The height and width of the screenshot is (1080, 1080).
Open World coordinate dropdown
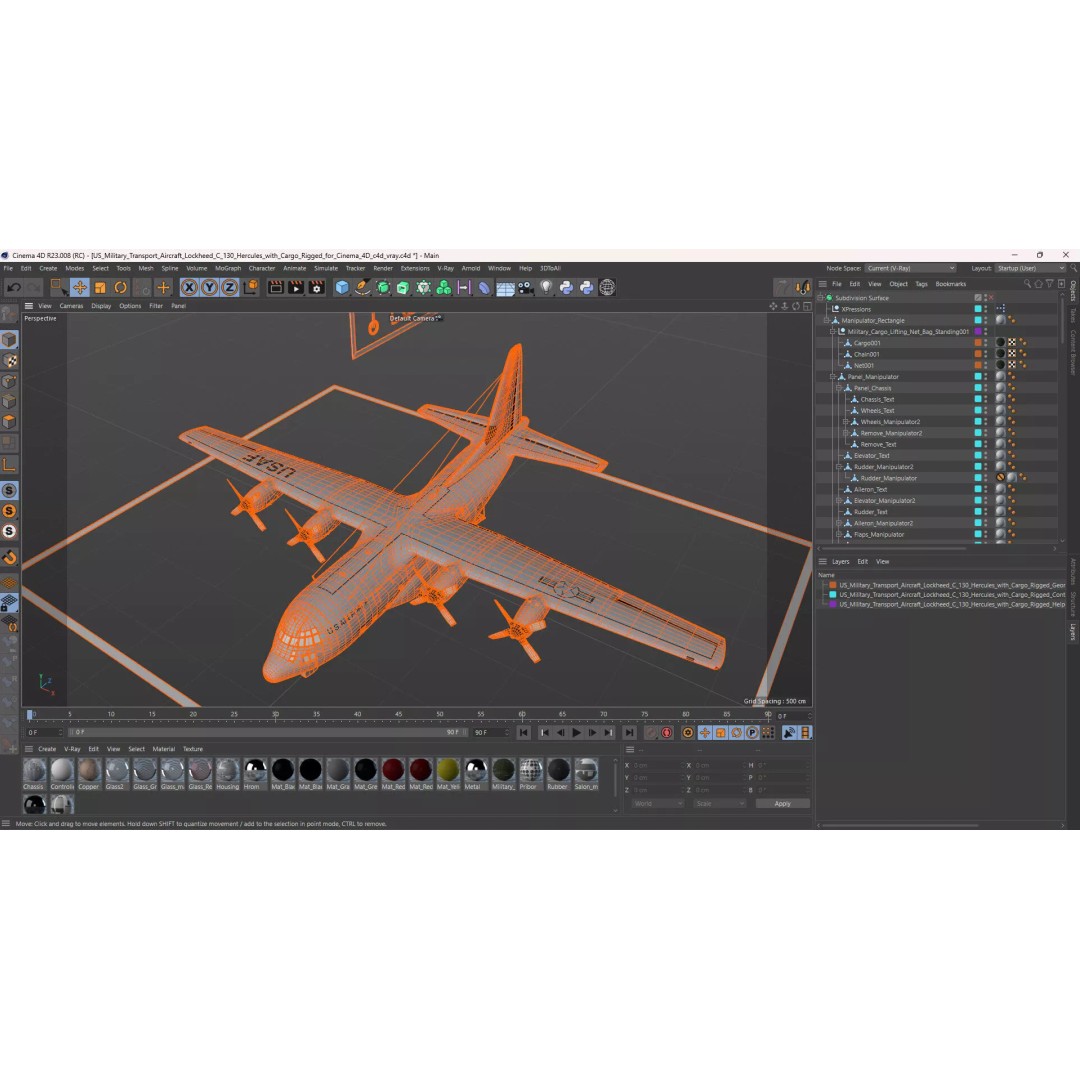tap(658, 804)
